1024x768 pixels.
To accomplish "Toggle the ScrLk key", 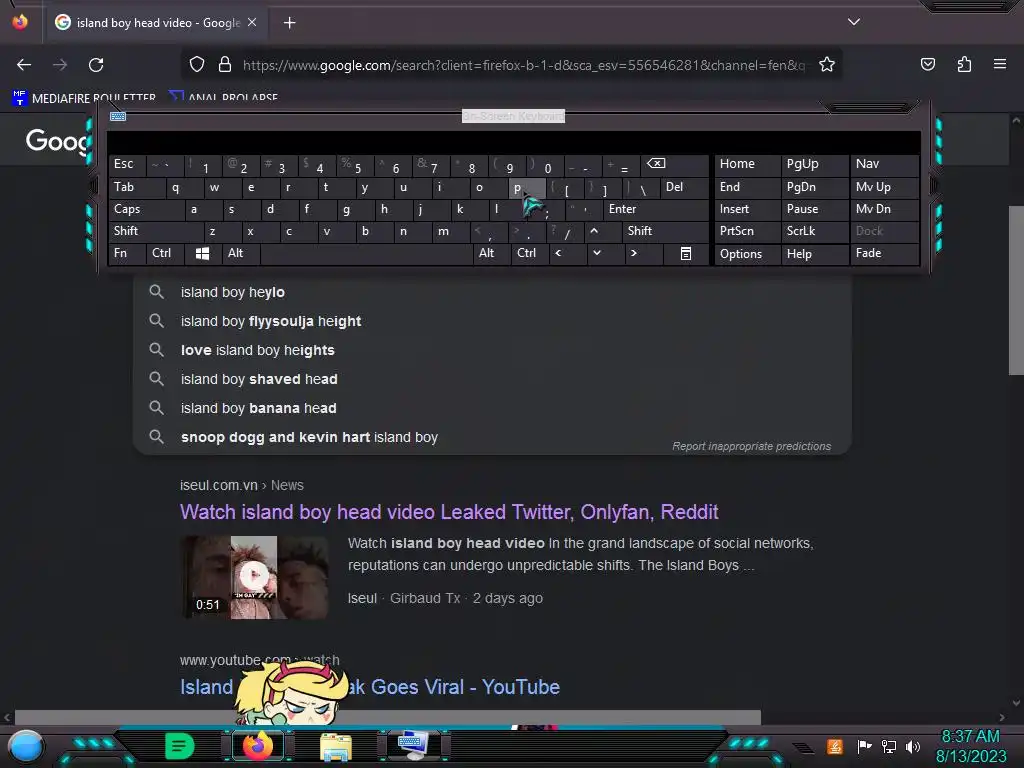I will pos(814,231).
